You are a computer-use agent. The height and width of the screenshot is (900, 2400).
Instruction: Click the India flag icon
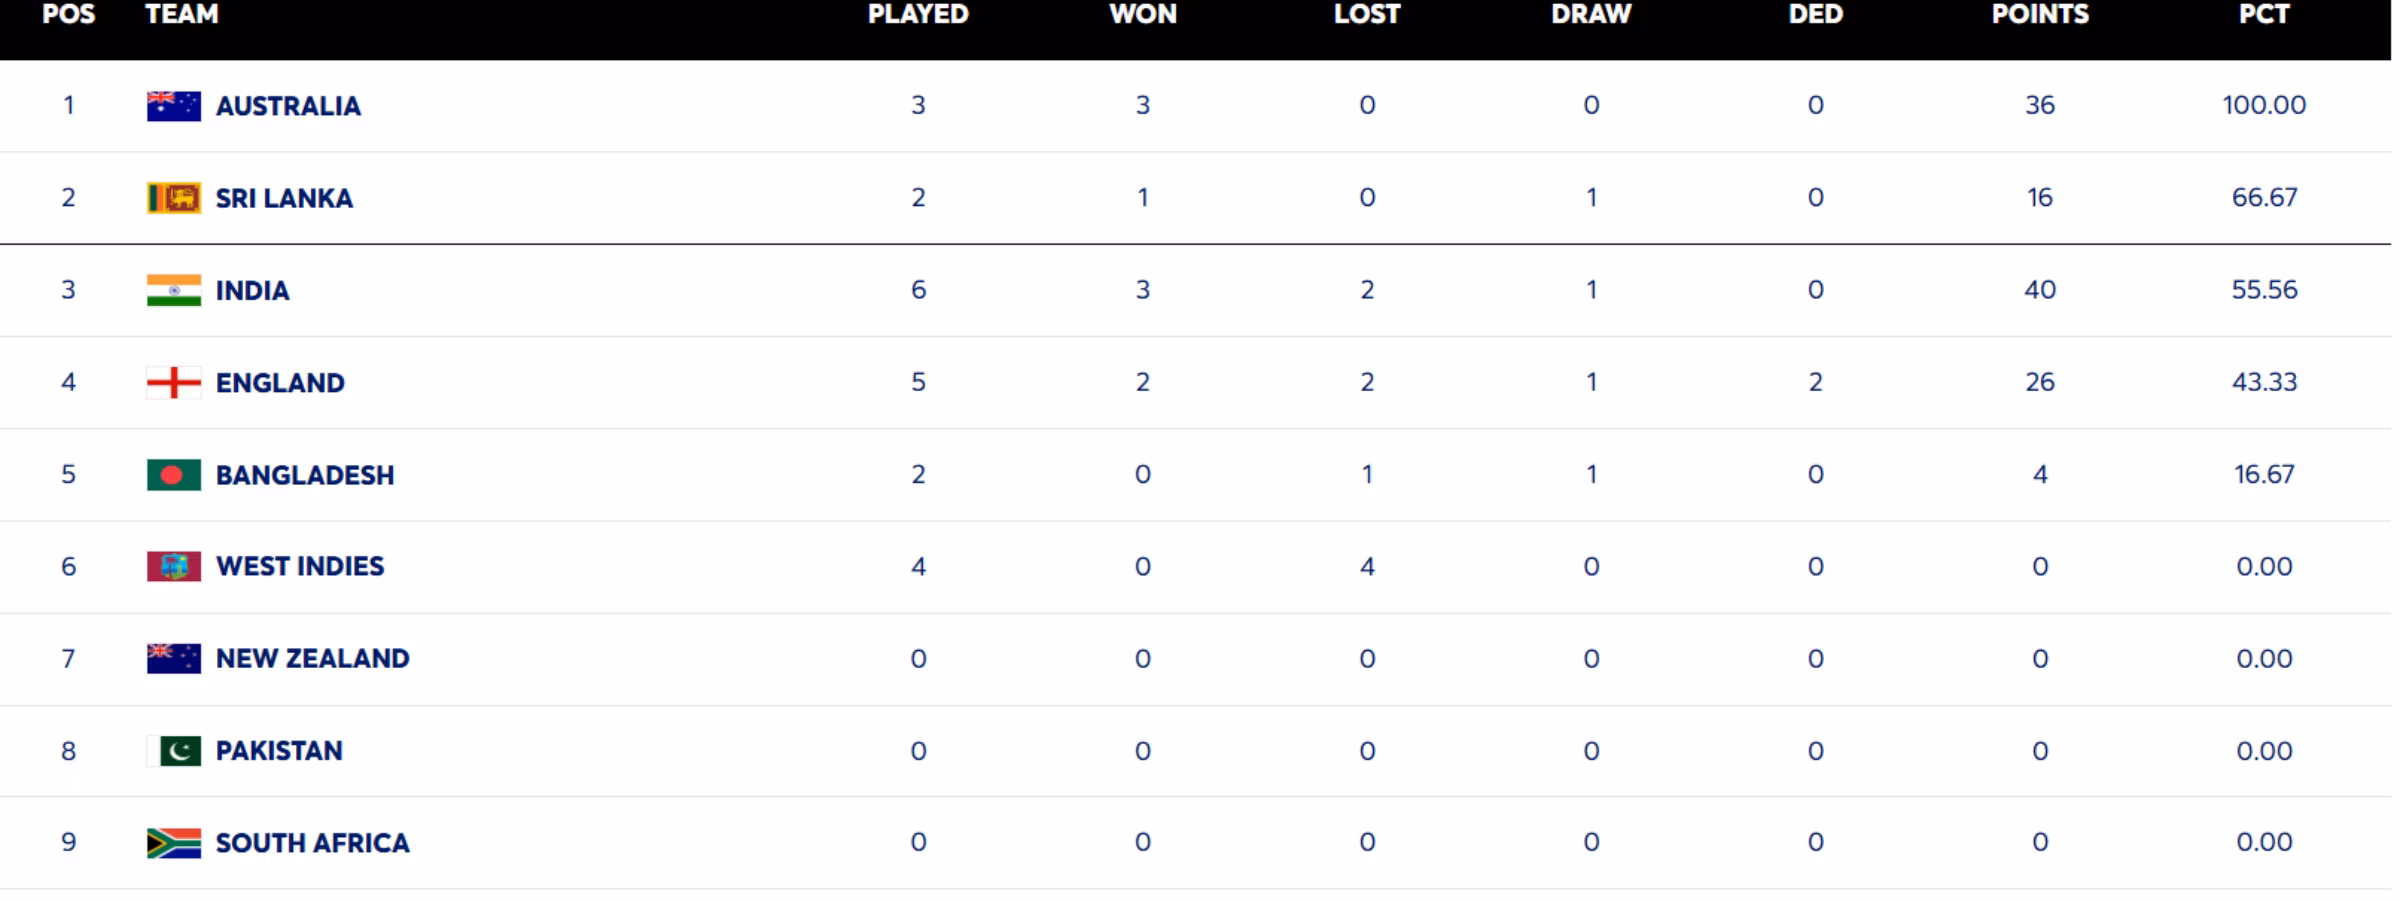(x=173, y=290)
